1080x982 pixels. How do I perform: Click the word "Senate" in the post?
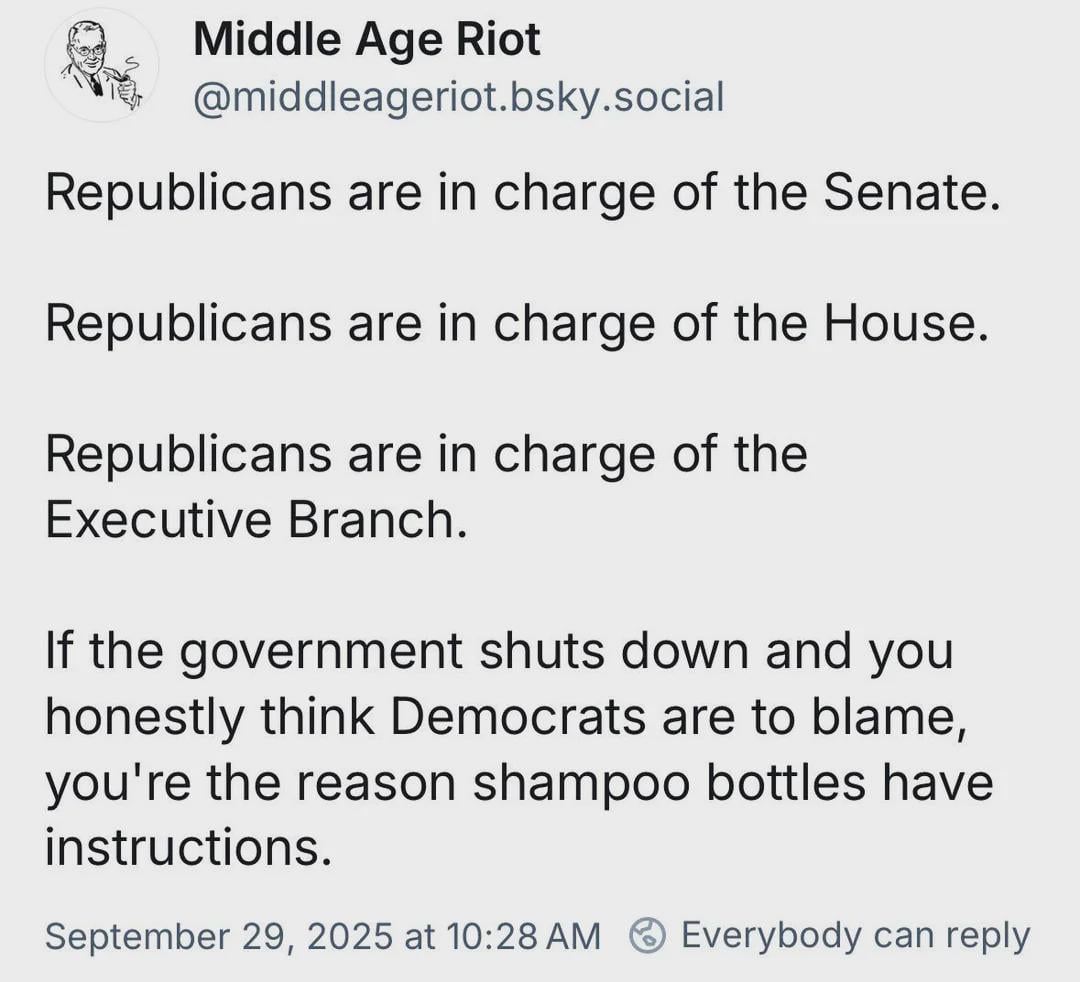click(910, 193)
